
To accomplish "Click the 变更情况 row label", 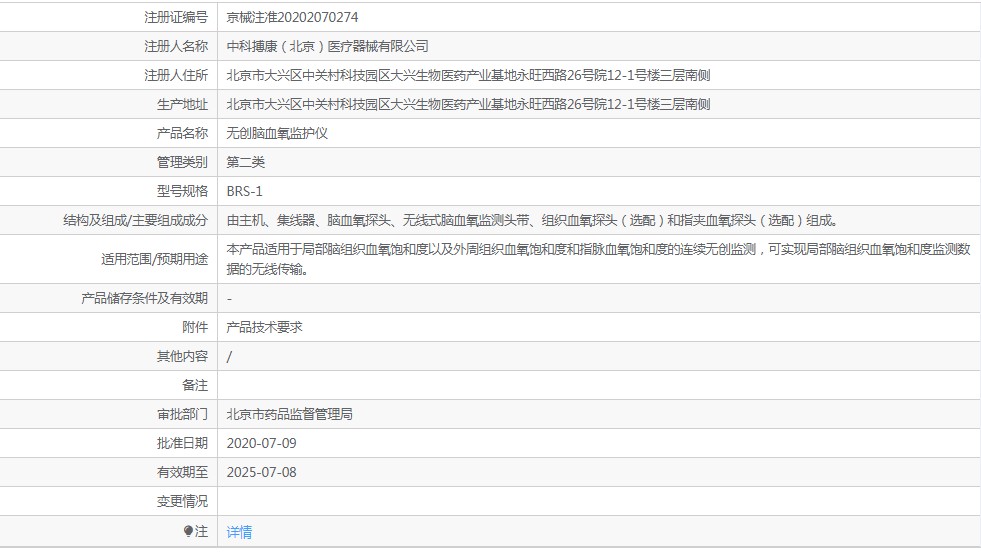I will (x=182, y=502).
